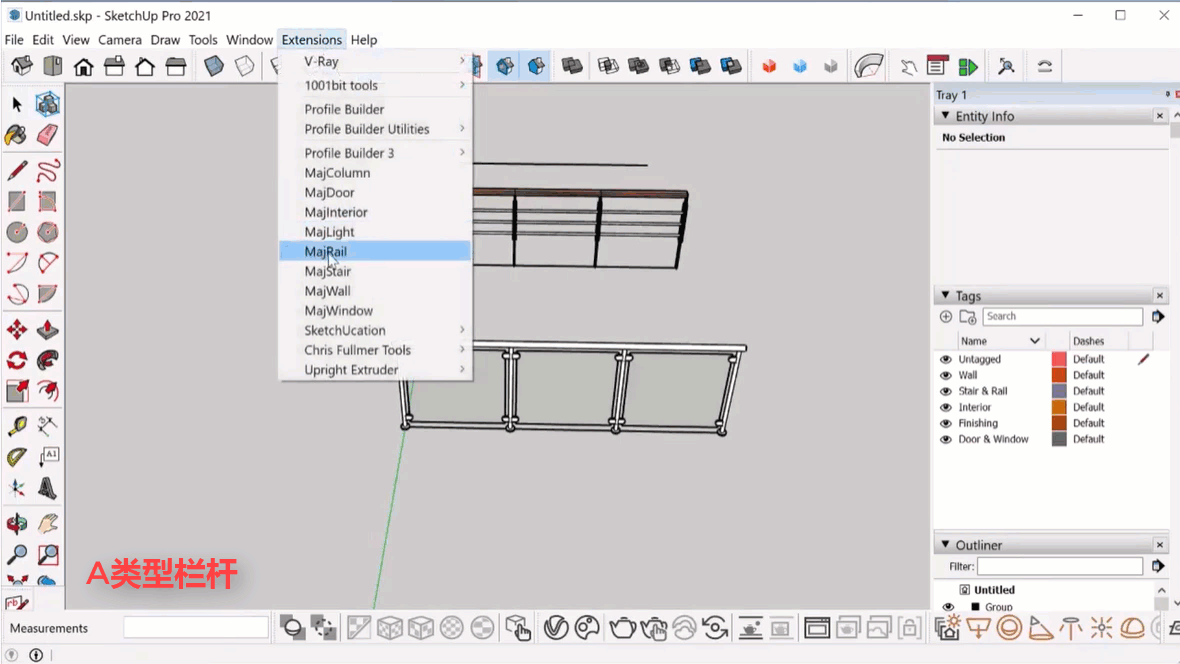Screen dimensions: 1180x664
Task: Collapse the Tags panel header
Action: click(946, 296)
